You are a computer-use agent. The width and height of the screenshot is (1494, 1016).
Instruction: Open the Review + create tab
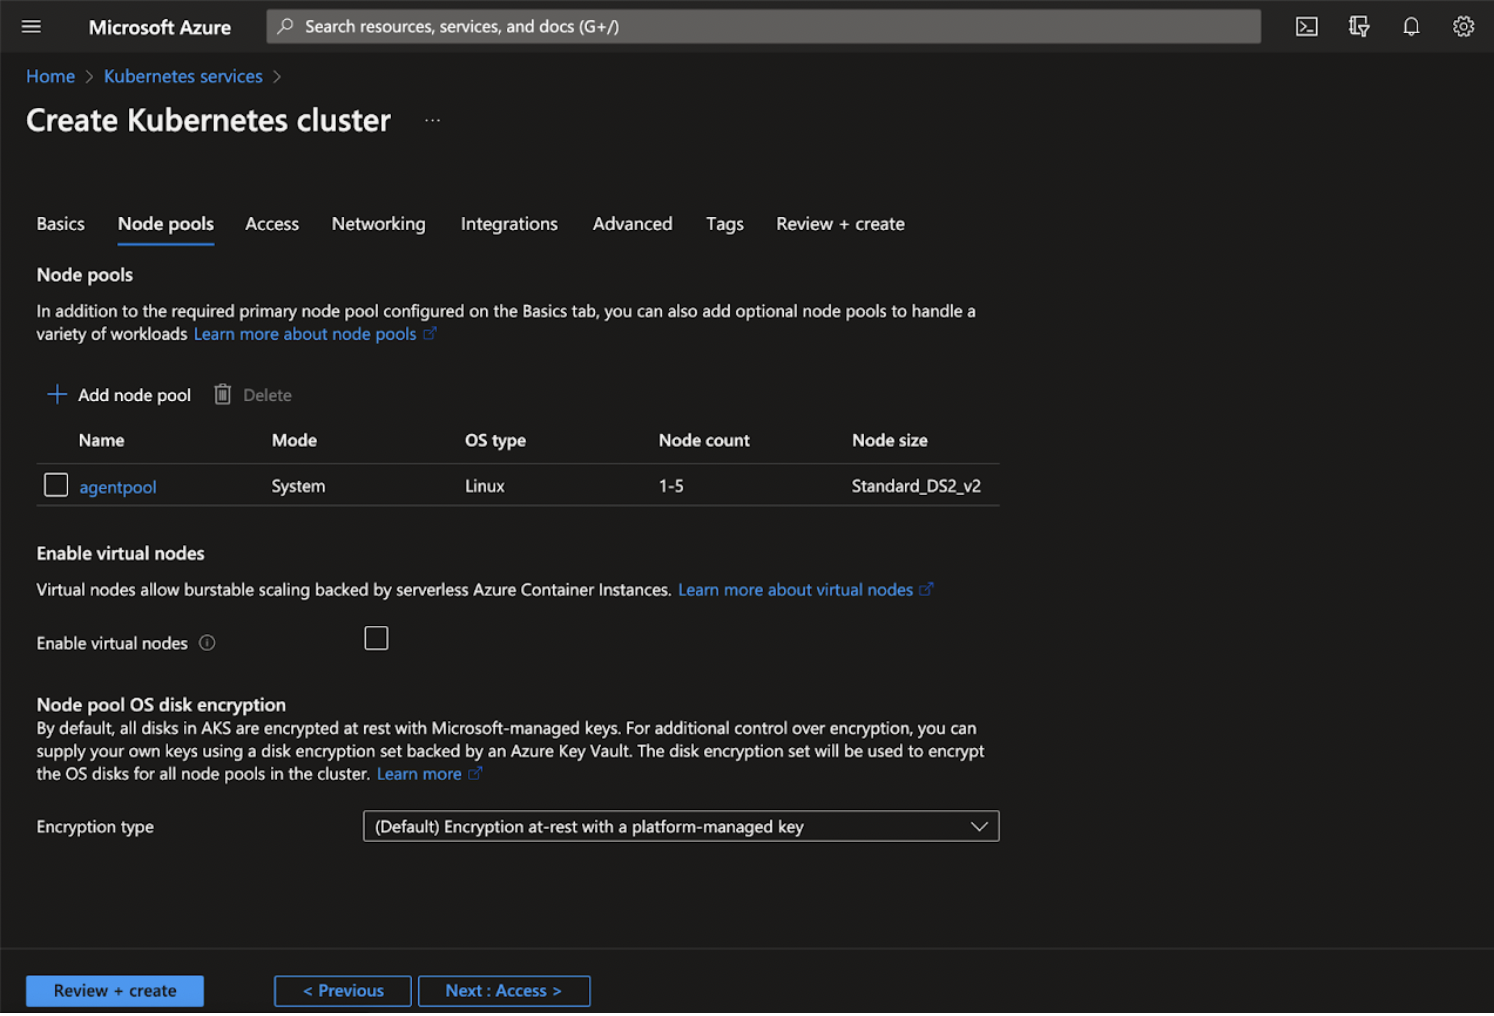click(x=840, y=224)
